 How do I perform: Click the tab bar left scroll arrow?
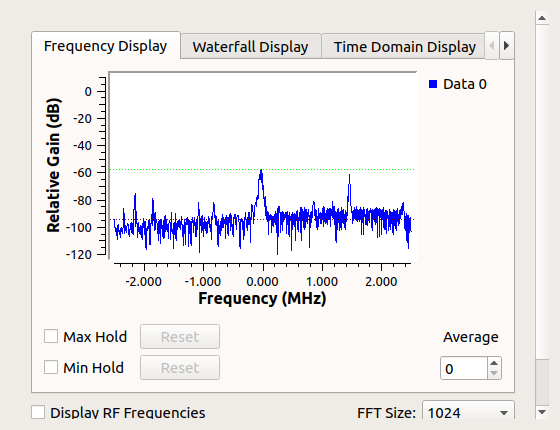[492, 46]
